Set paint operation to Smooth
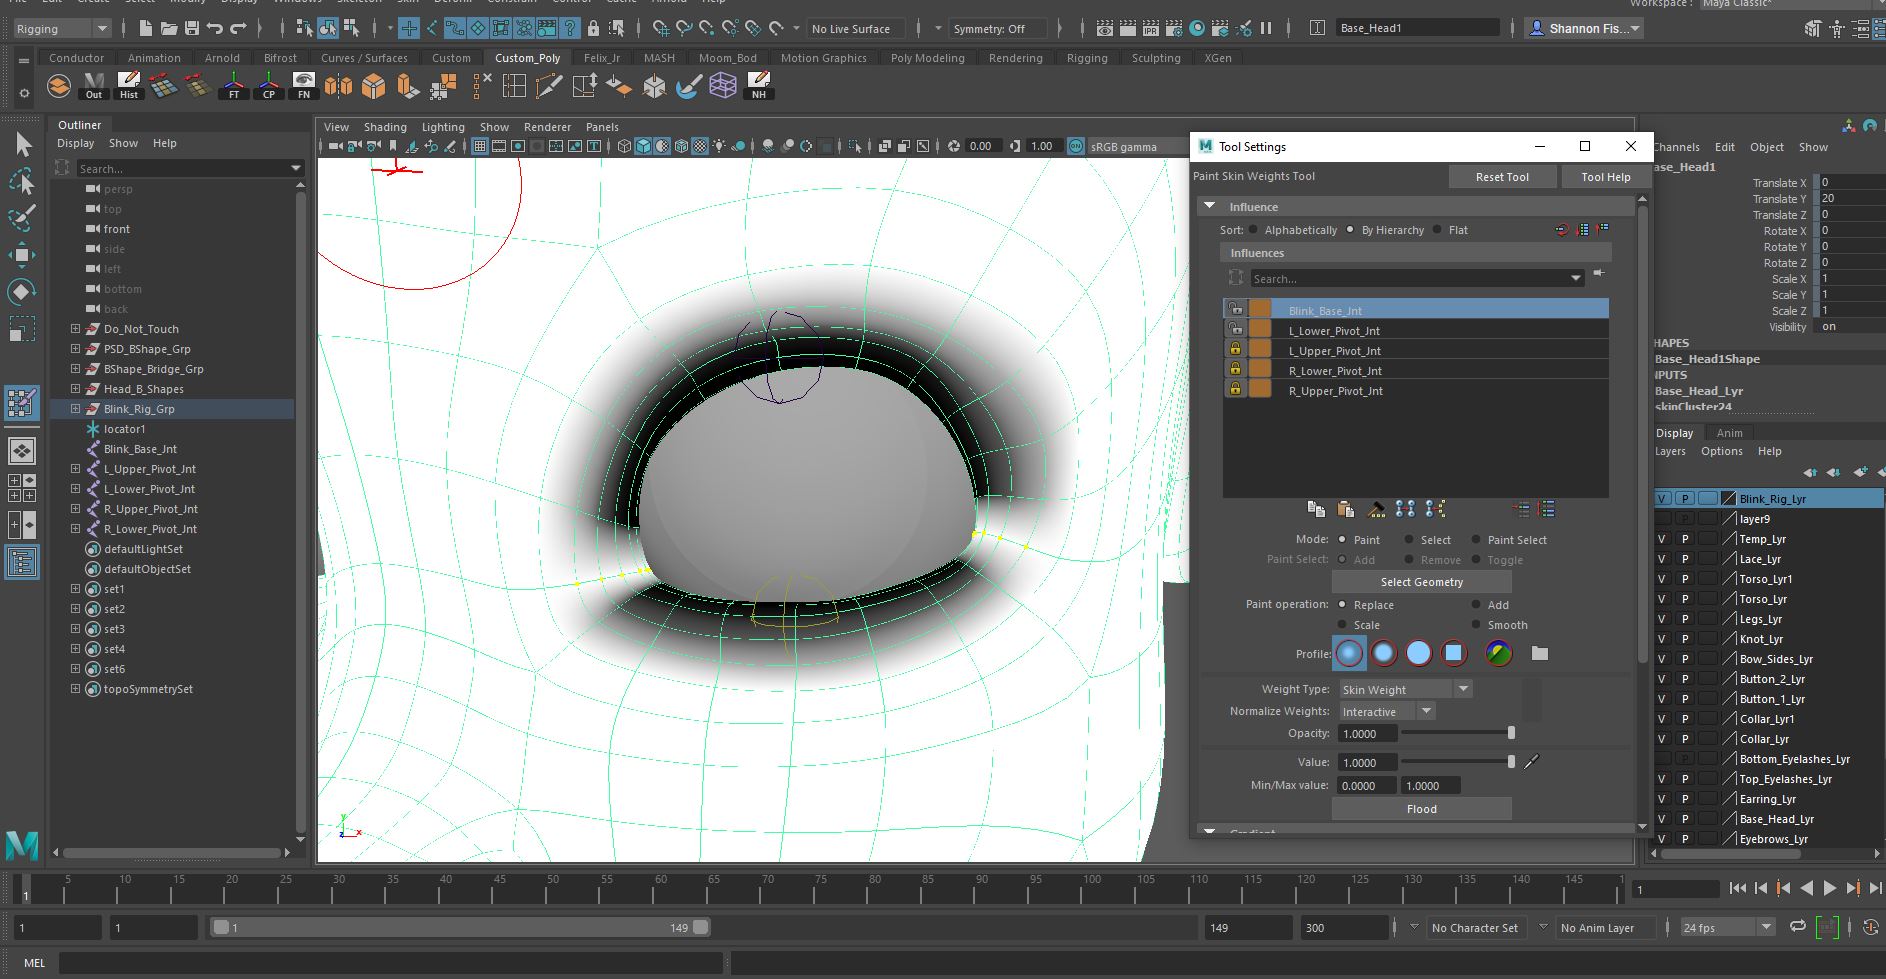This screenshot has width=1886, height=979. pos(1476,625)
